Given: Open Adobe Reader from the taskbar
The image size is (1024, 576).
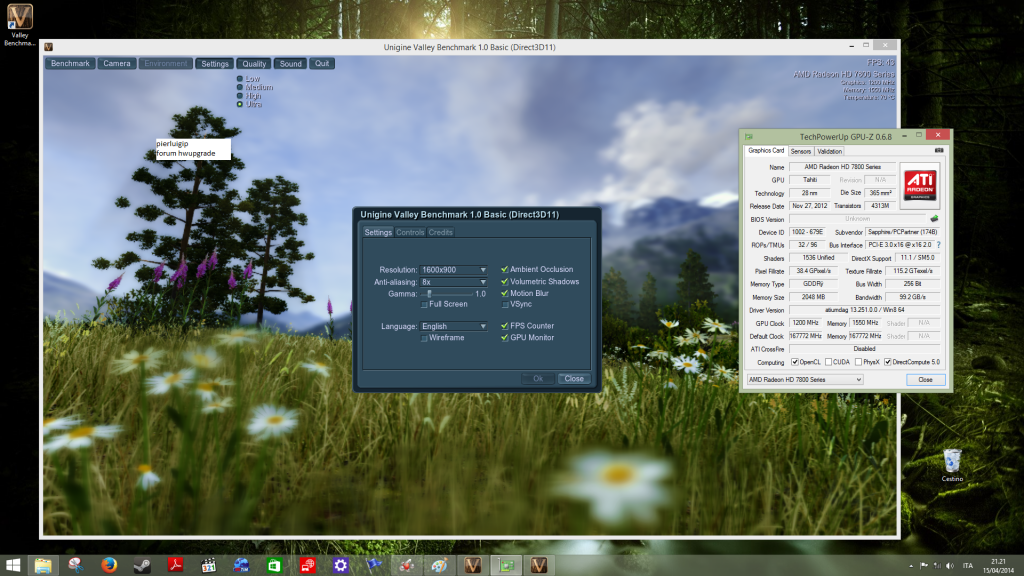Looking at the screenshot, I should point(173,565).
